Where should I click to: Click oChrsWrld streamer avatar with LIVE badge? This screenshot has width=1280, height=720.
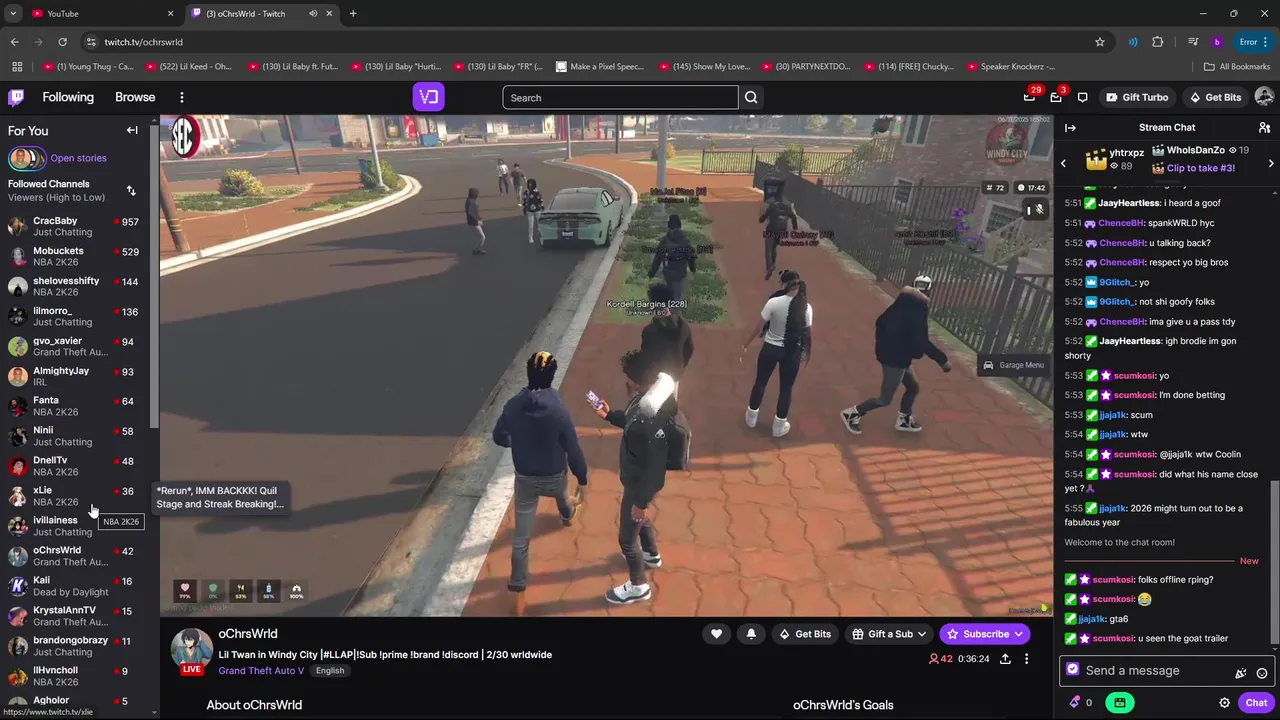pos(191,651)
